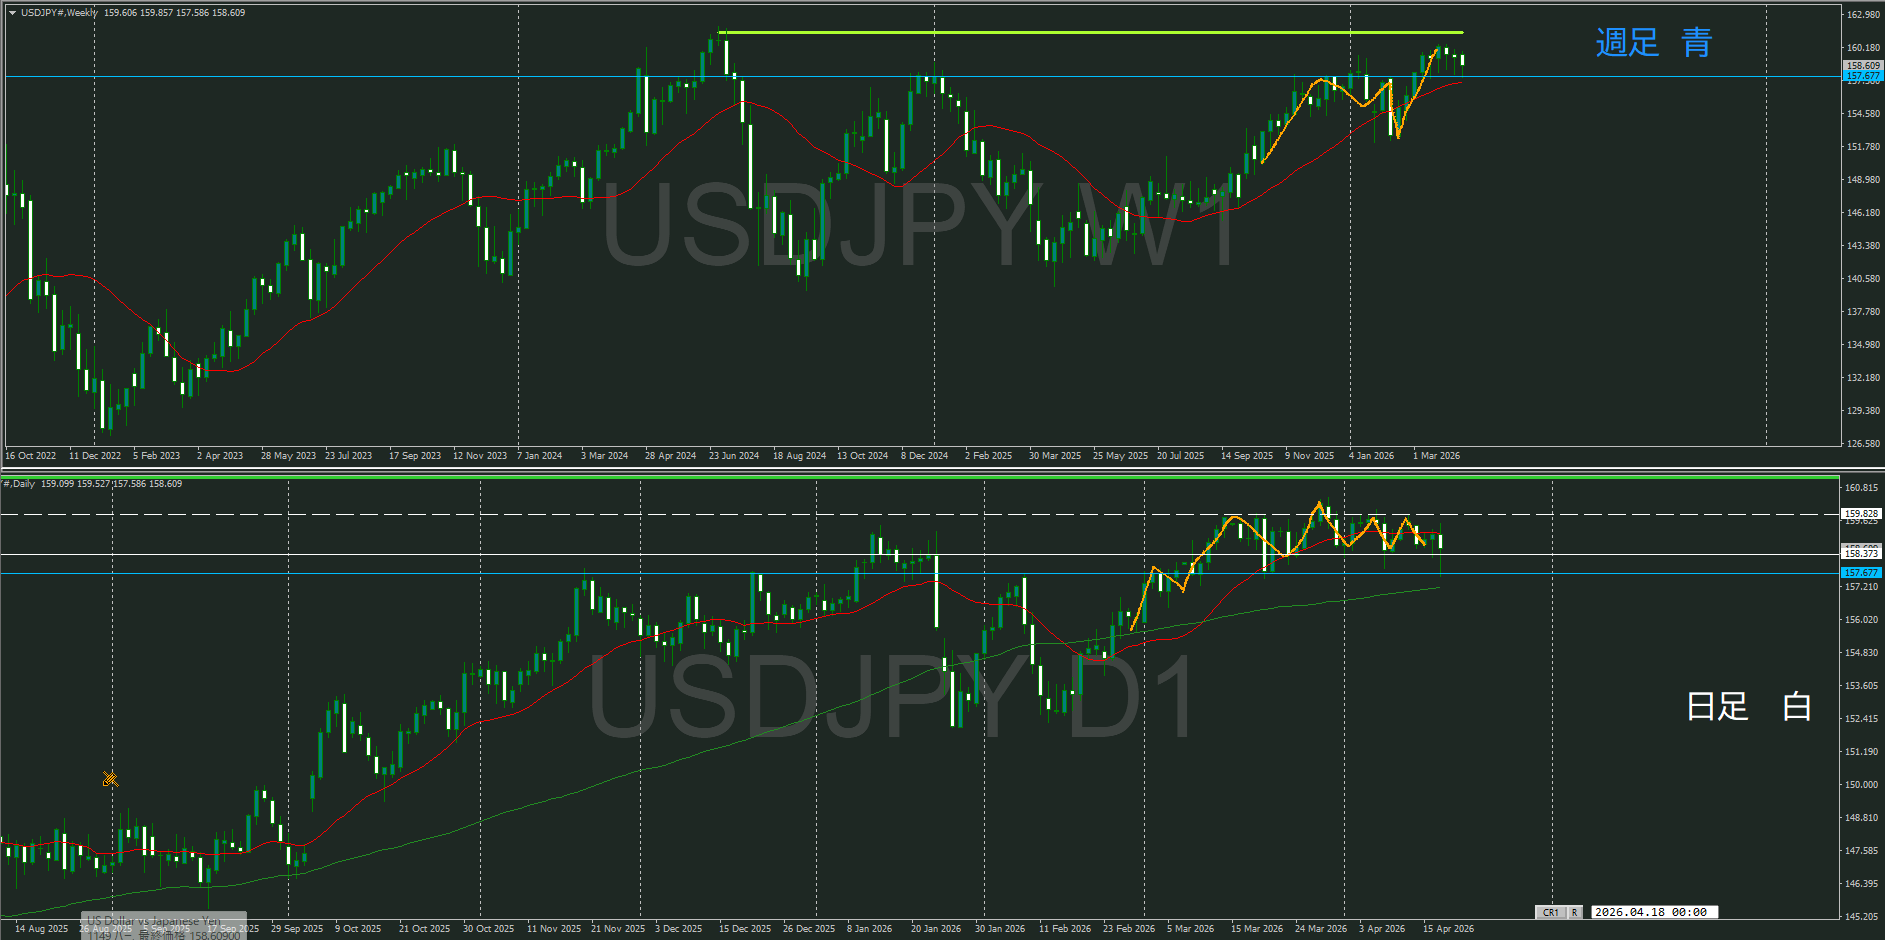Screen dimensions: 1885x940
Task: Click the 158.609 current price tag on weekly chart
Action: click(x=1862, y=66)
